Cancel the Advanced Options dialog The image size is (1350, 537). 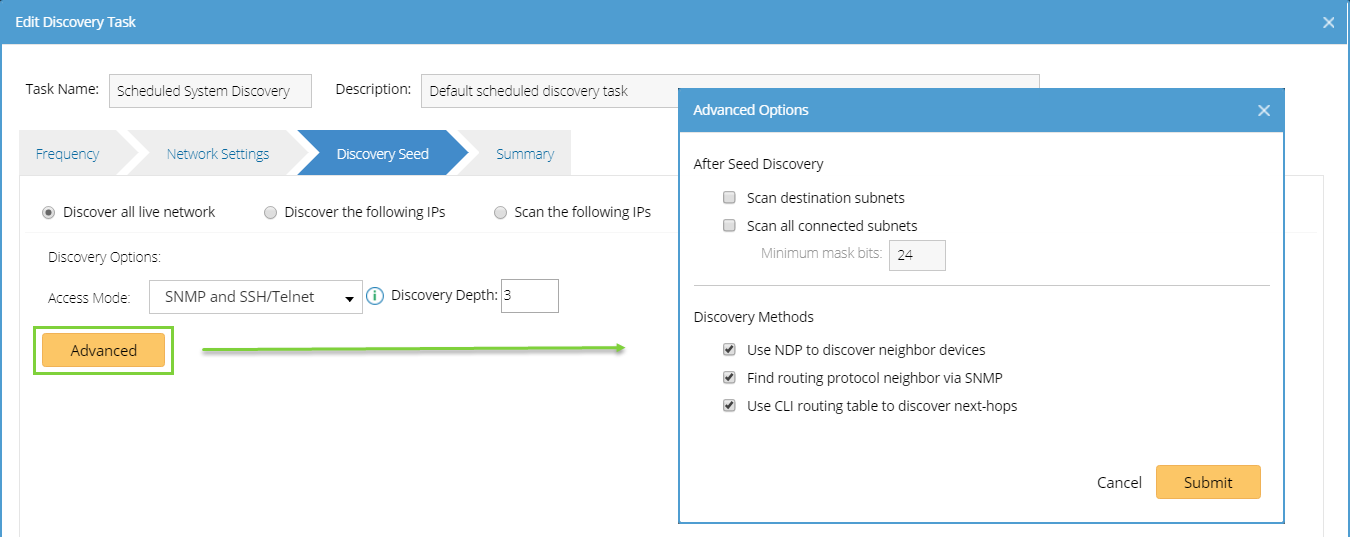(x=1119, y=482)
